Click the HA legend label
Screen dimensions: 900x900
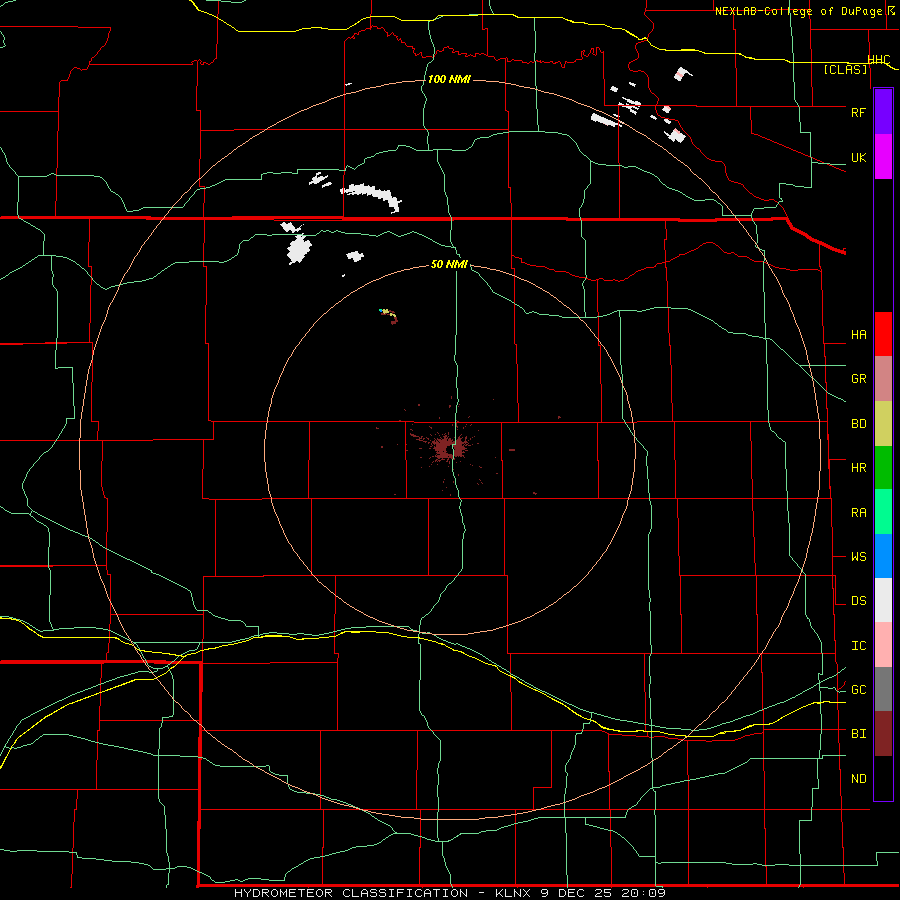click(858, 334)
